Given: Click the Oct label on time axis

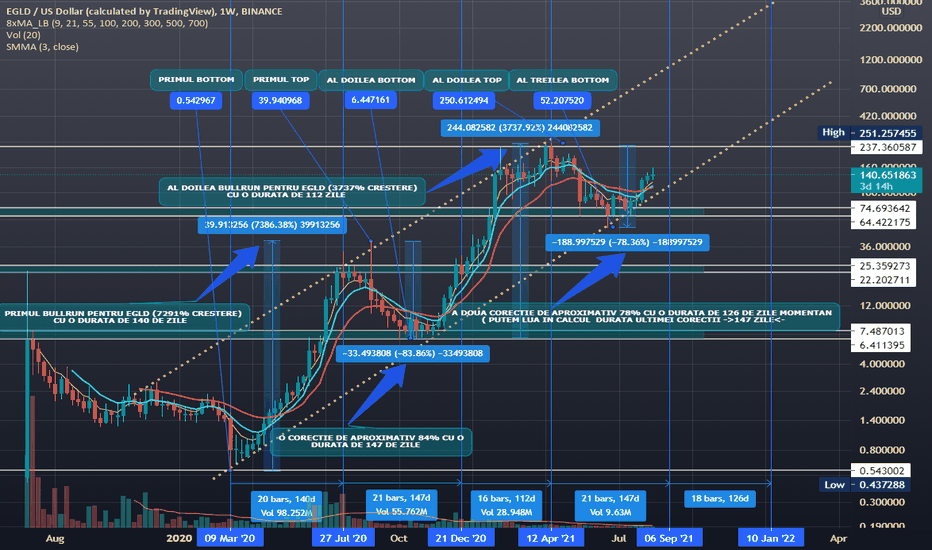Looking at the screenshot, I should point(399,538).
